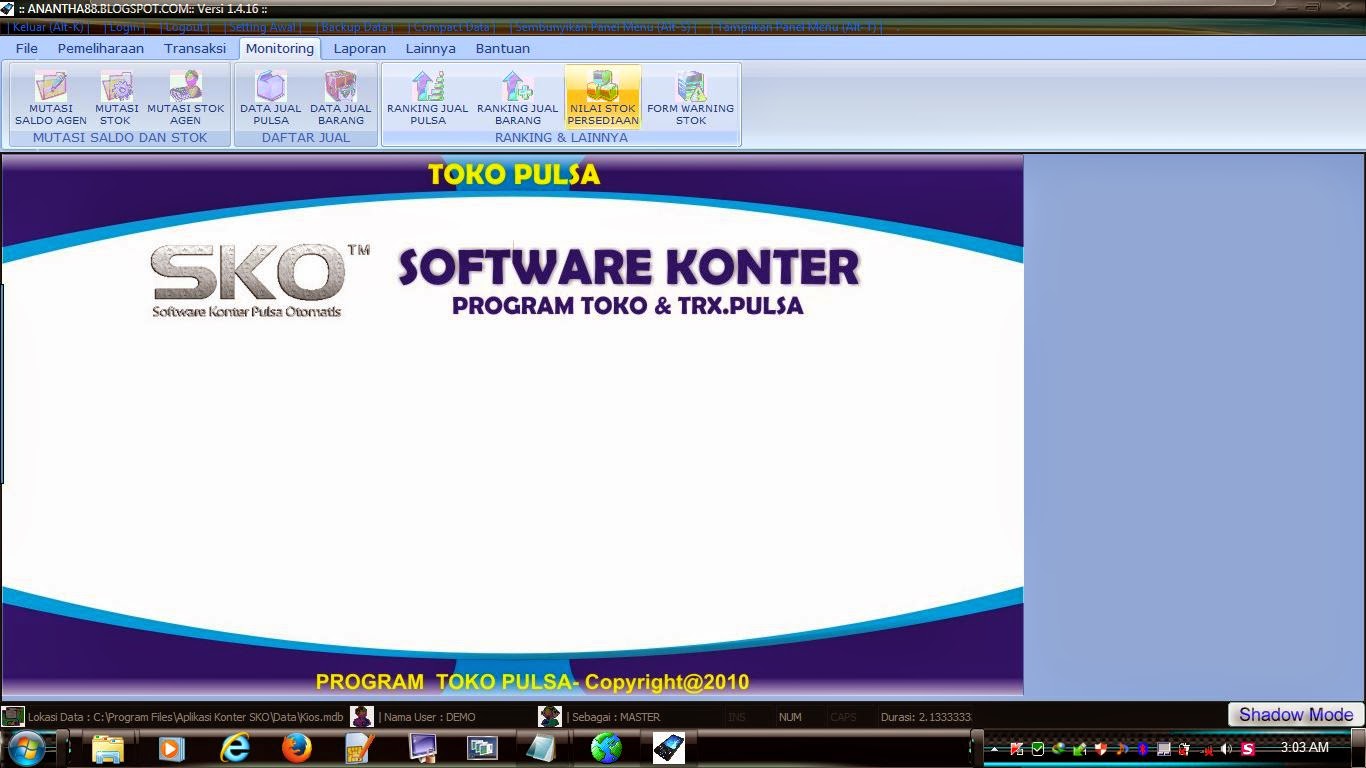This screenshot has height=768, width=1366.
Task: Click the DAFTAR JUAL group label
Action: tap(306, 138)
